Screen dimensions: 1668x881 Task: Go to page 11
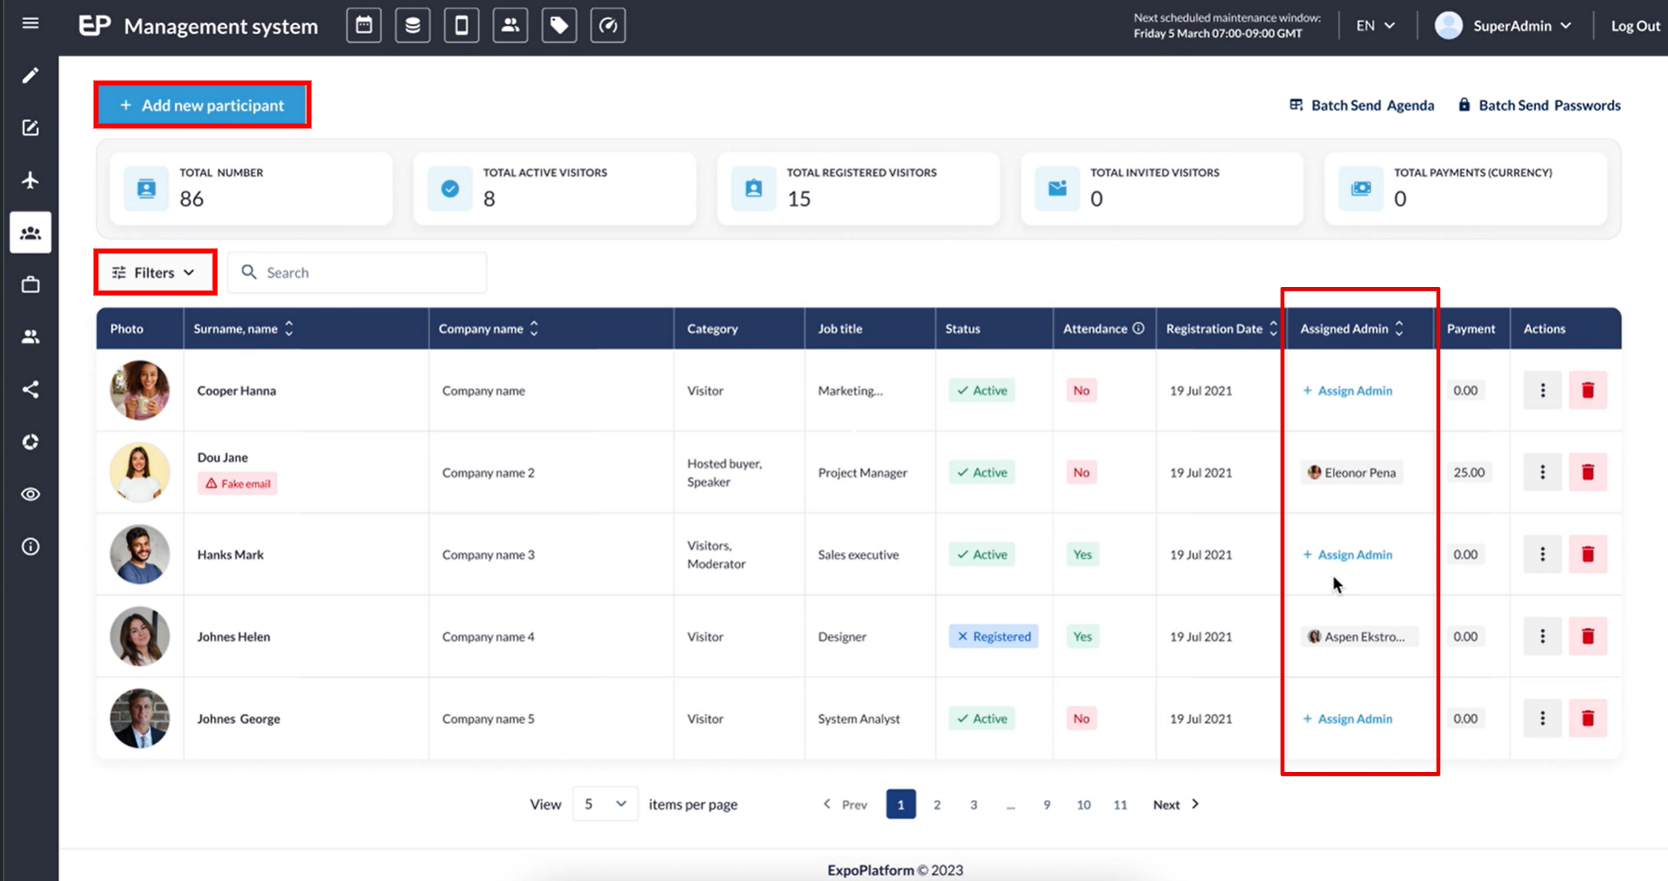point(1120,804)
